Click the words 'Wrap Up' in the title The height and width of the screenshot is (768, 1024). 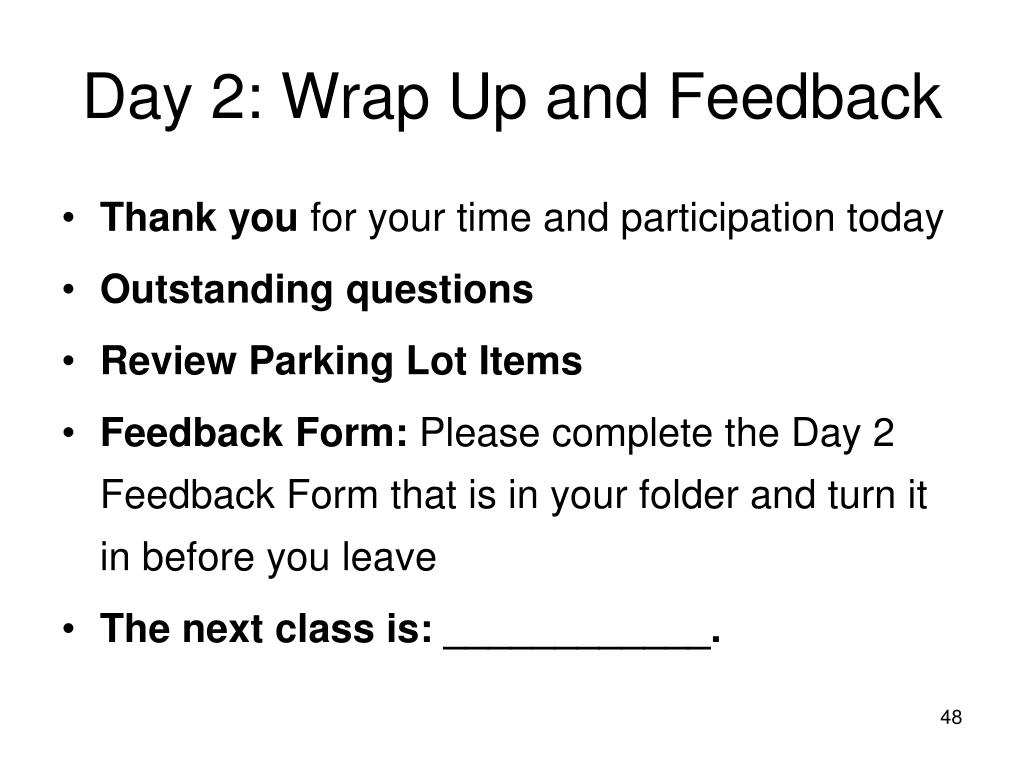pyautogui.click(x=404, y=99)
